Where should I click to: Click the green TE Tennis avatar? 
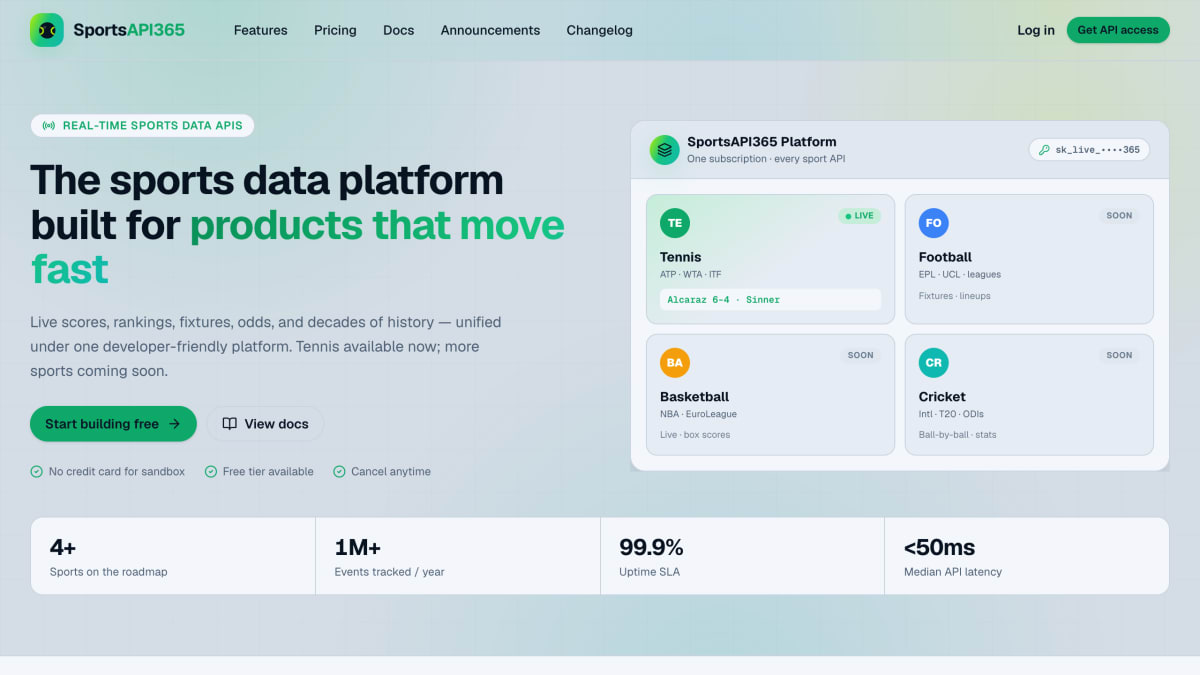675,223
